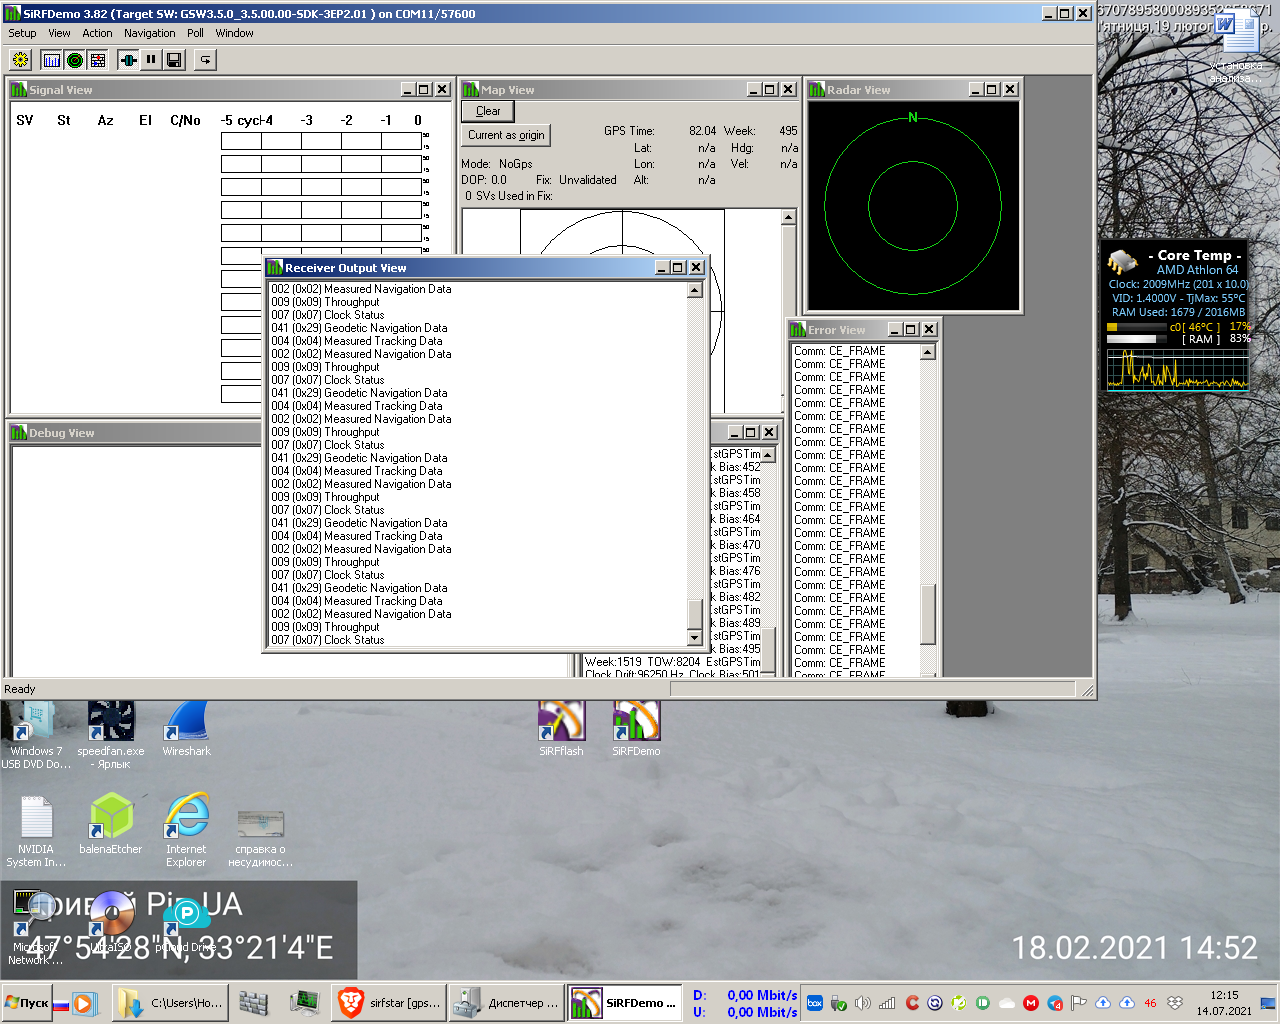The width and height of the screenshot is (1280, 1024).
Task: Click up arrow of Error View scrollbar
Action: point(927,352)
